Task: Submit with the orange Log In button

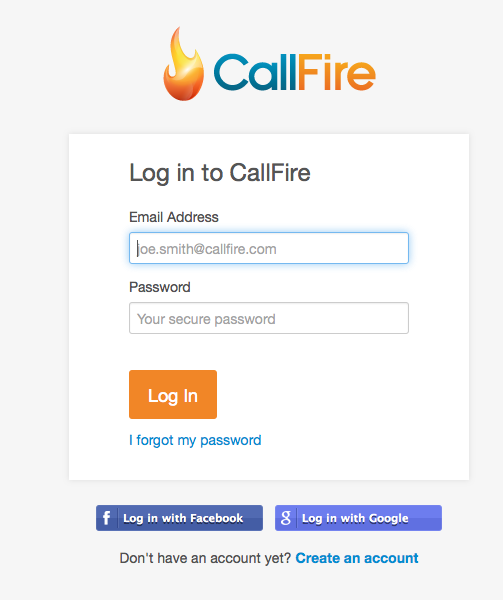Action: 173,394
